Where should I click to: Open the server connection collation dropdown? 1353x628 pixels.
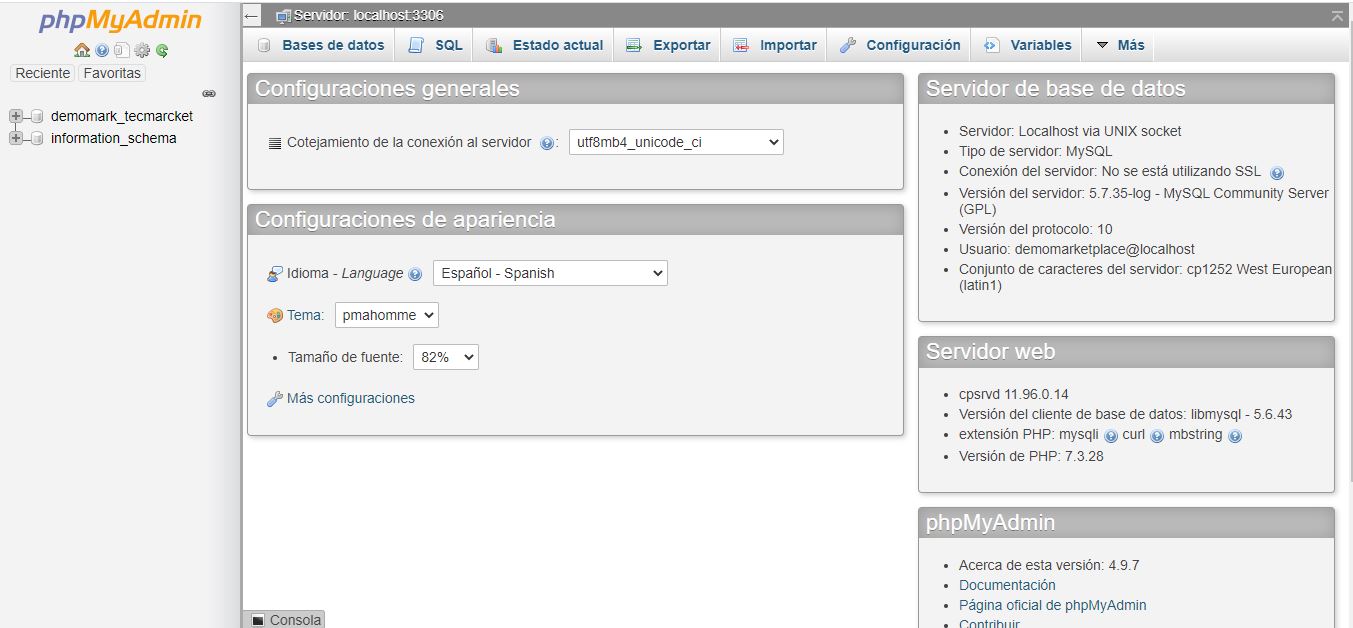[676, 142]
